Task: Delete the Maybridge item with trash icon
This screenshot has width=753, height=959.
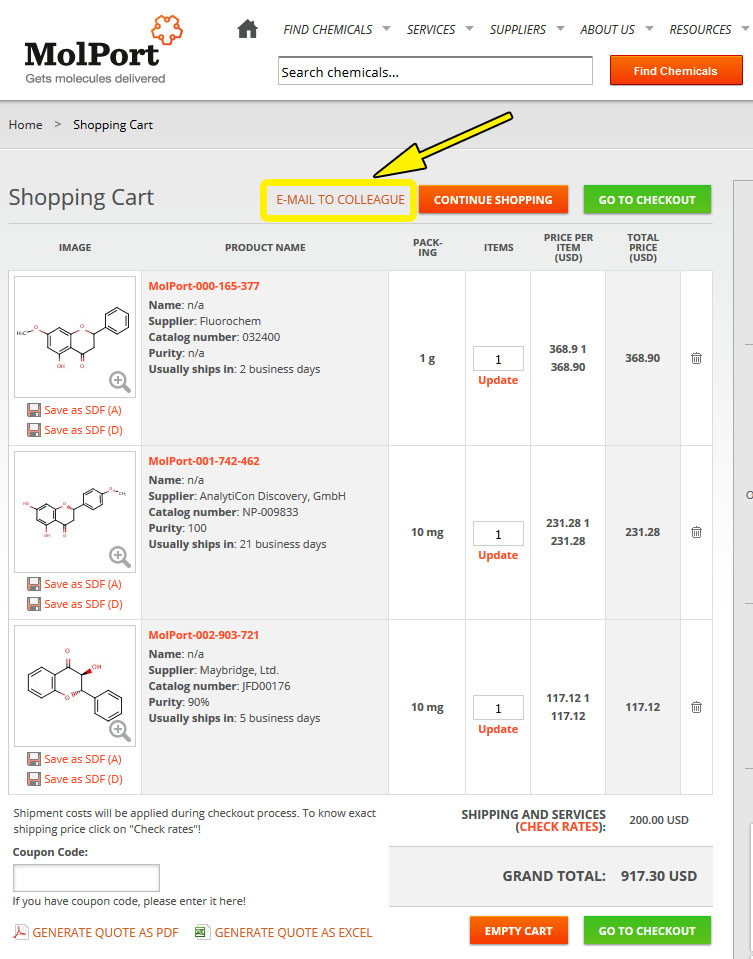Action: 696,707
